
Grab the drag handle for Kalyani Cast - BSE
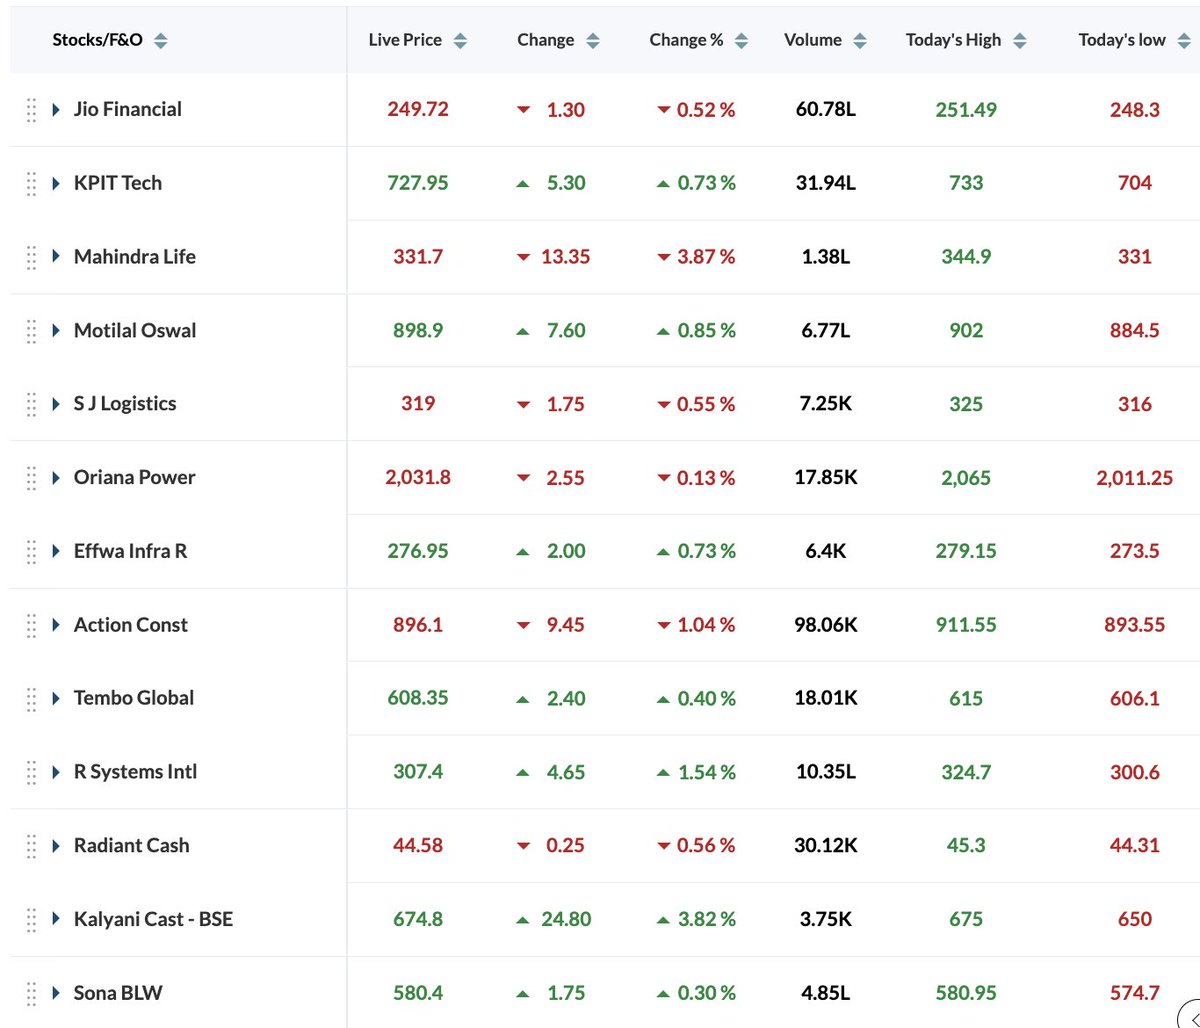(31, 919)
